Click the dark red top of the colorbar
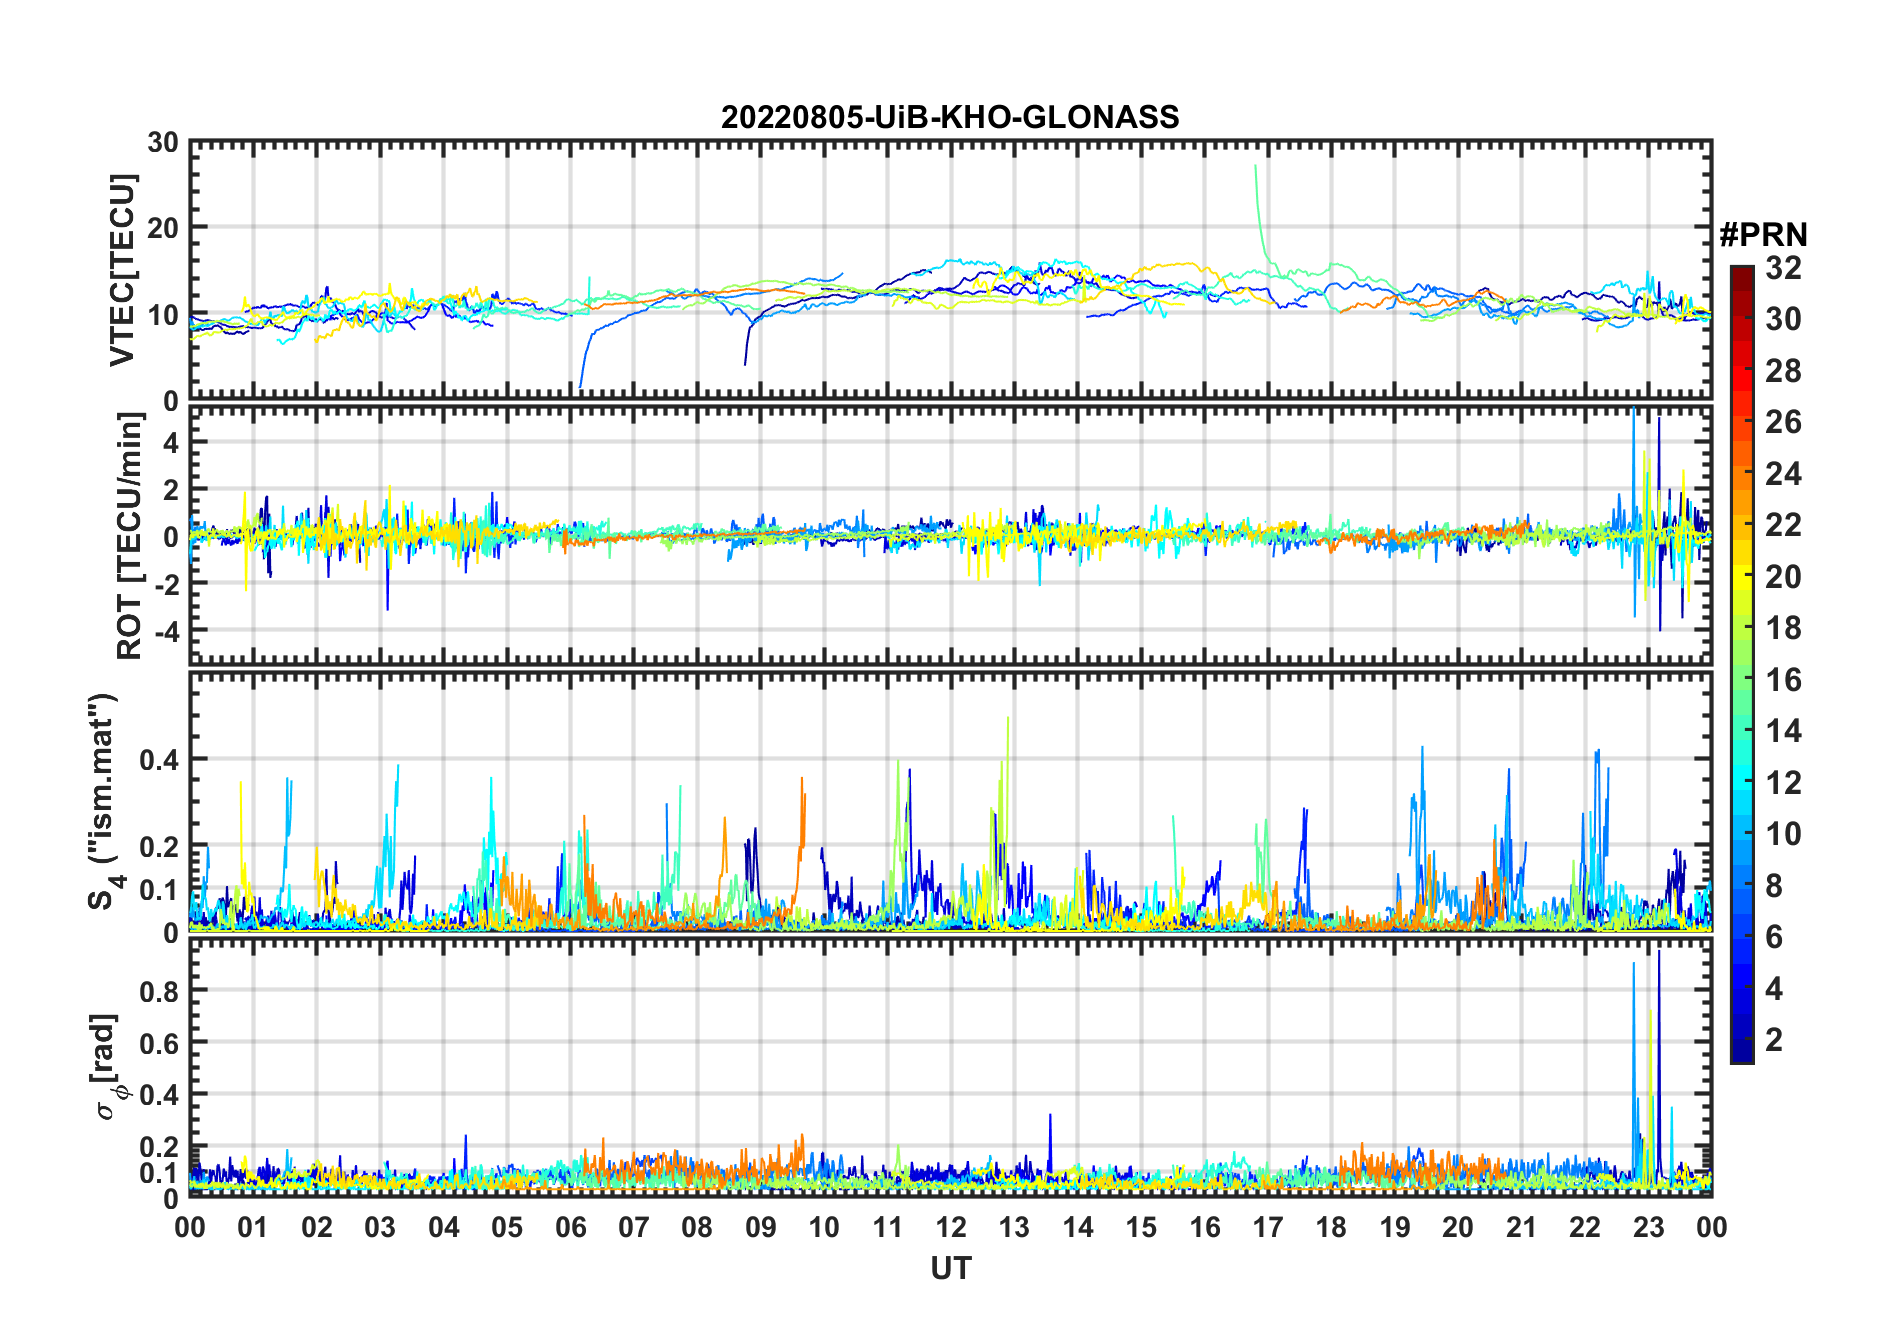 (1742, 273)
